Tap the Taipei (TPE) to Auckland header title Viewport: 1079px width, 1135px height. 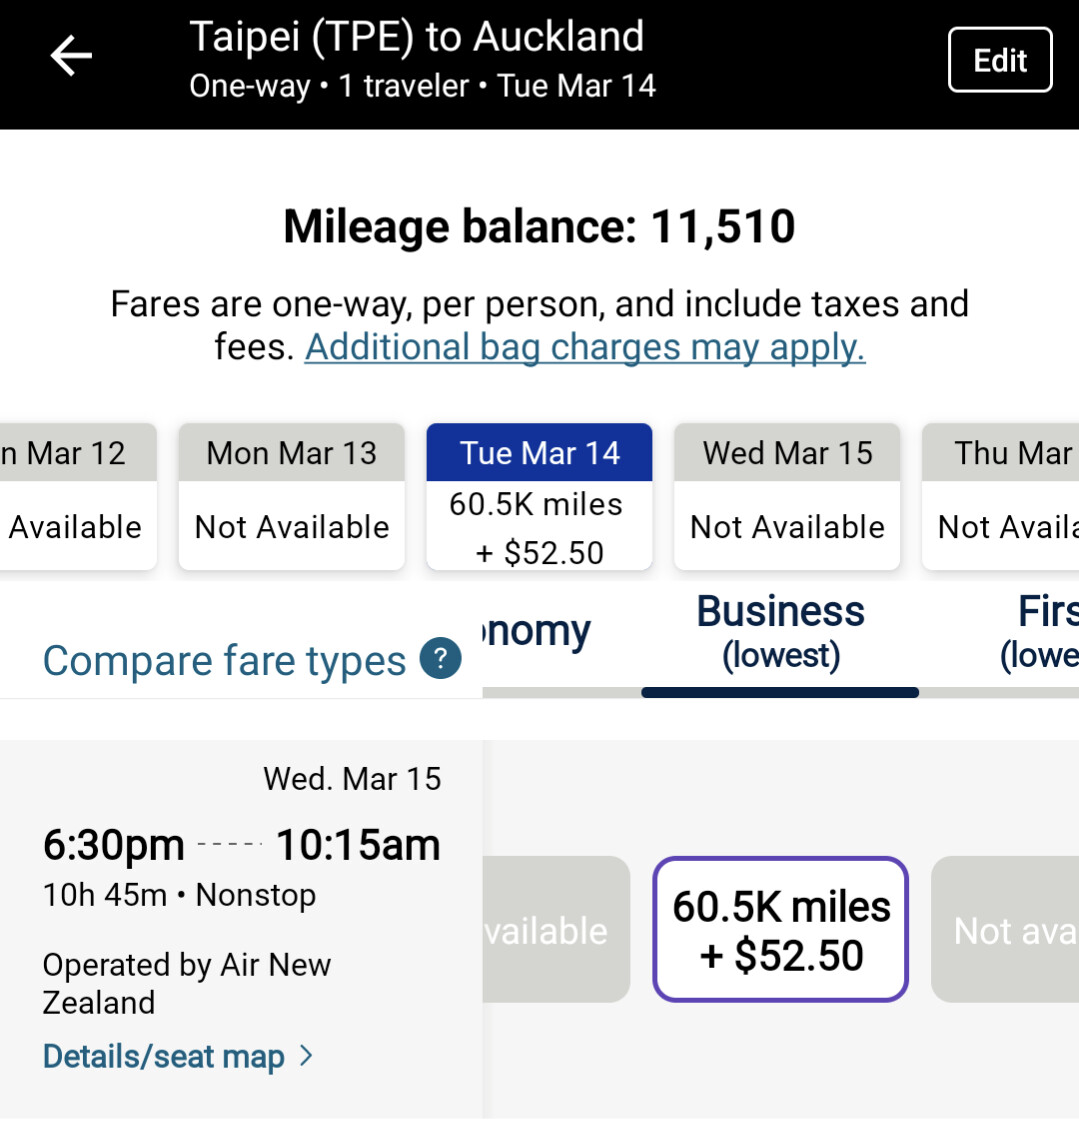(x=416, y=36)
